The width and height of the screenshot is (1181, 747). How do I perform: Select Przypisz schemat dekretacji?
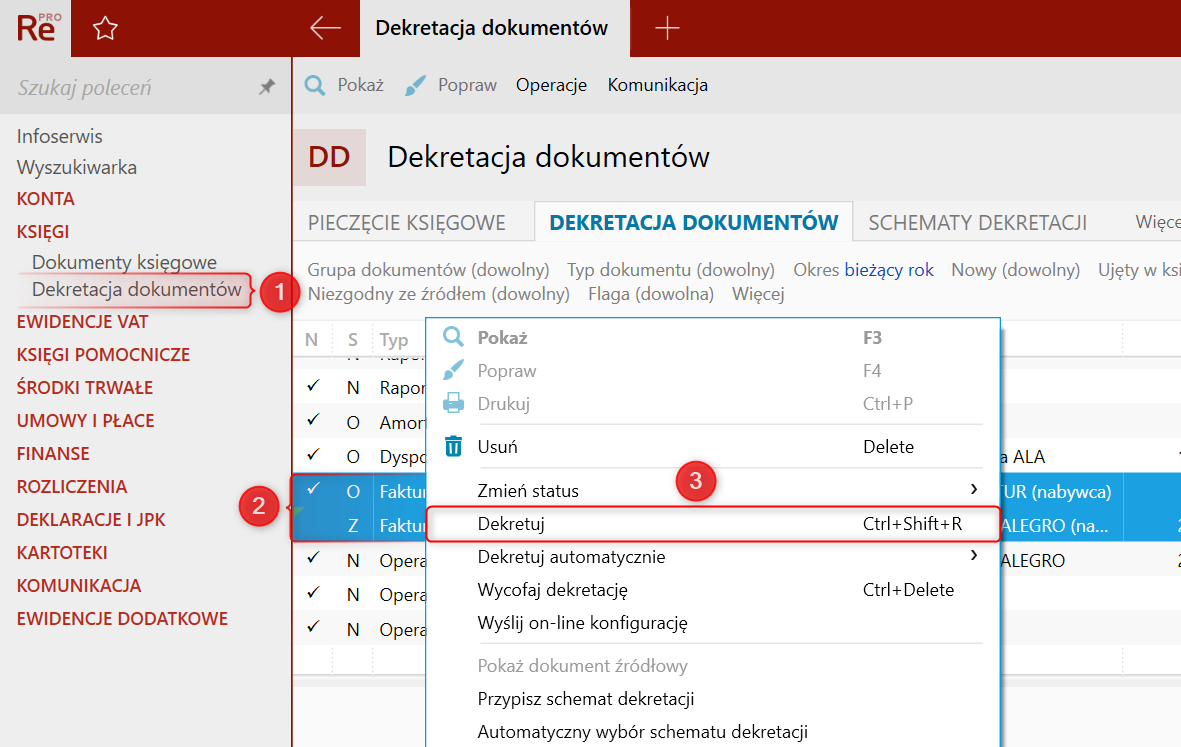click(713, 699)
